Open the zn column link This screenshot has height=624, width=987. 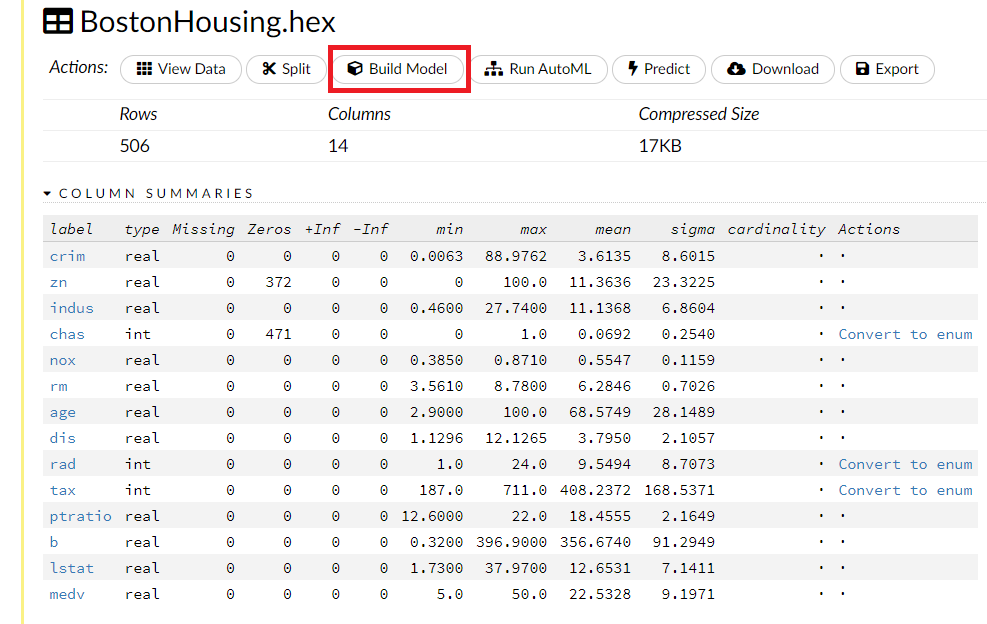pos(58,282)
